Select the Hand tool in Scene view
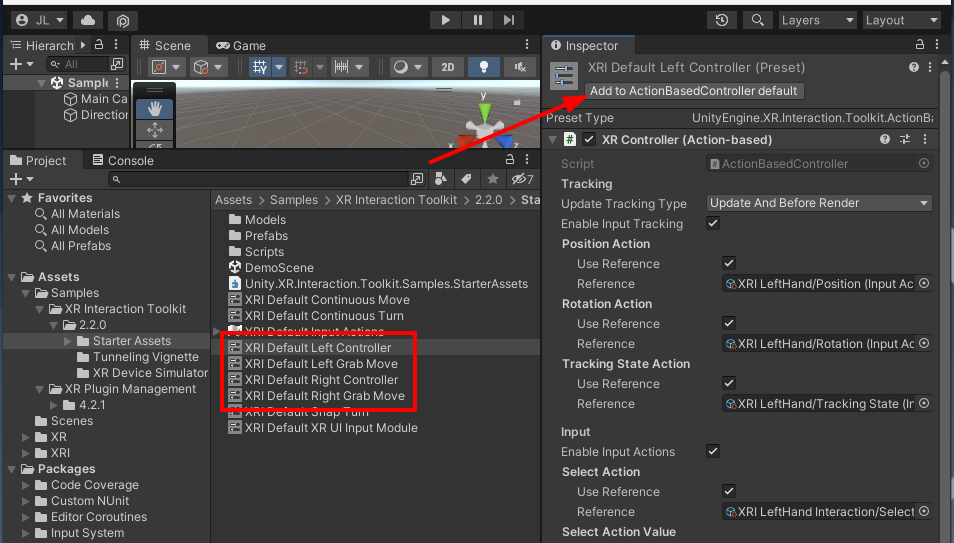This screenshot has height=543, width=954. point(155,108)
